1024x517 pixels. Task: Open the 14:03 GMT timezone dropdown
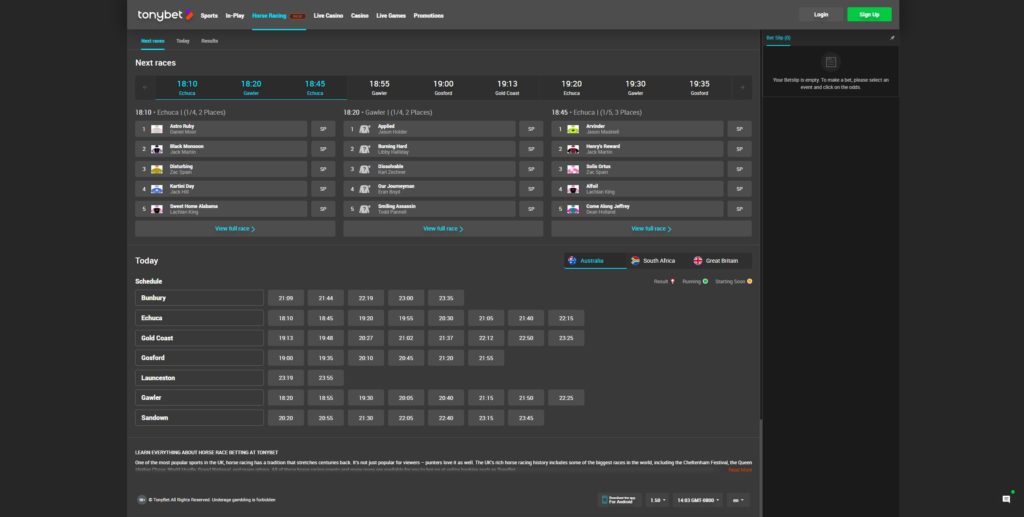[698, 500]
